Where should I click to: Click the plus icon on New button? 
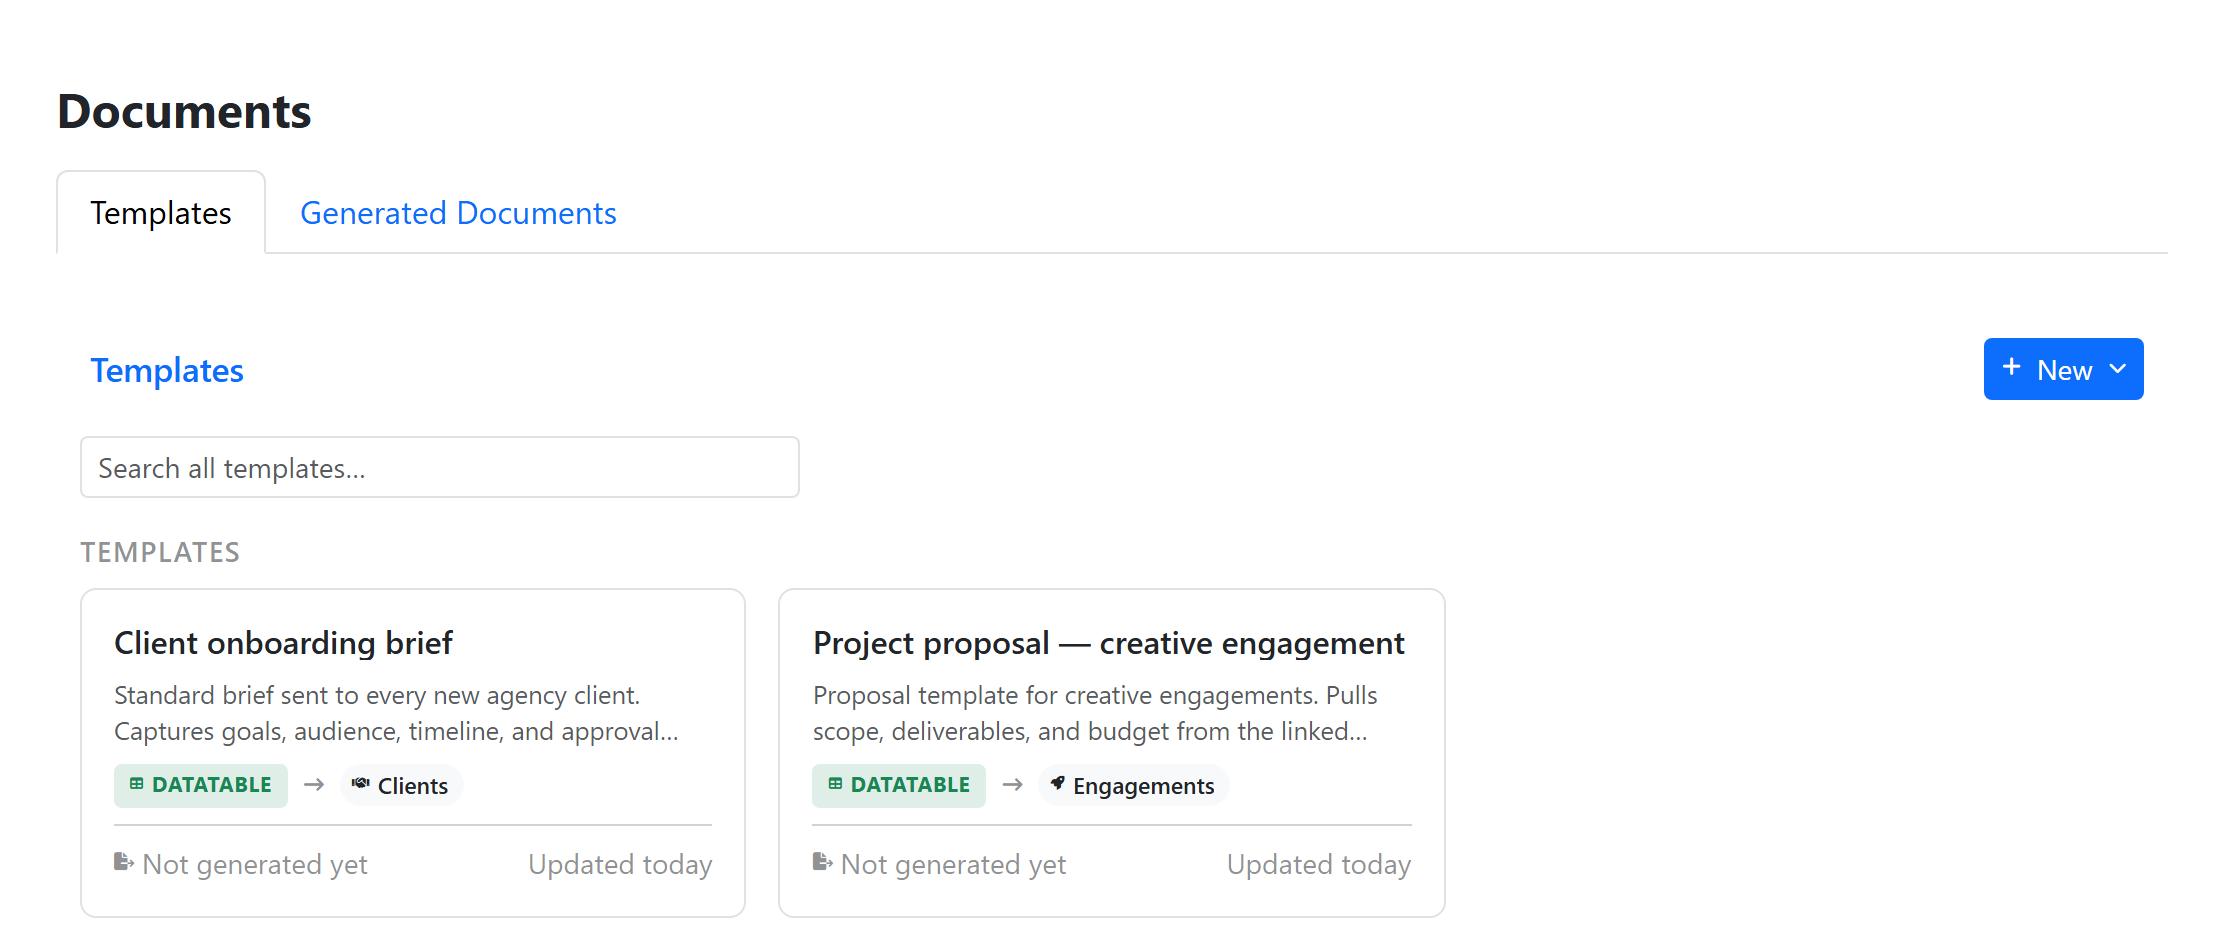[2011, 368]
